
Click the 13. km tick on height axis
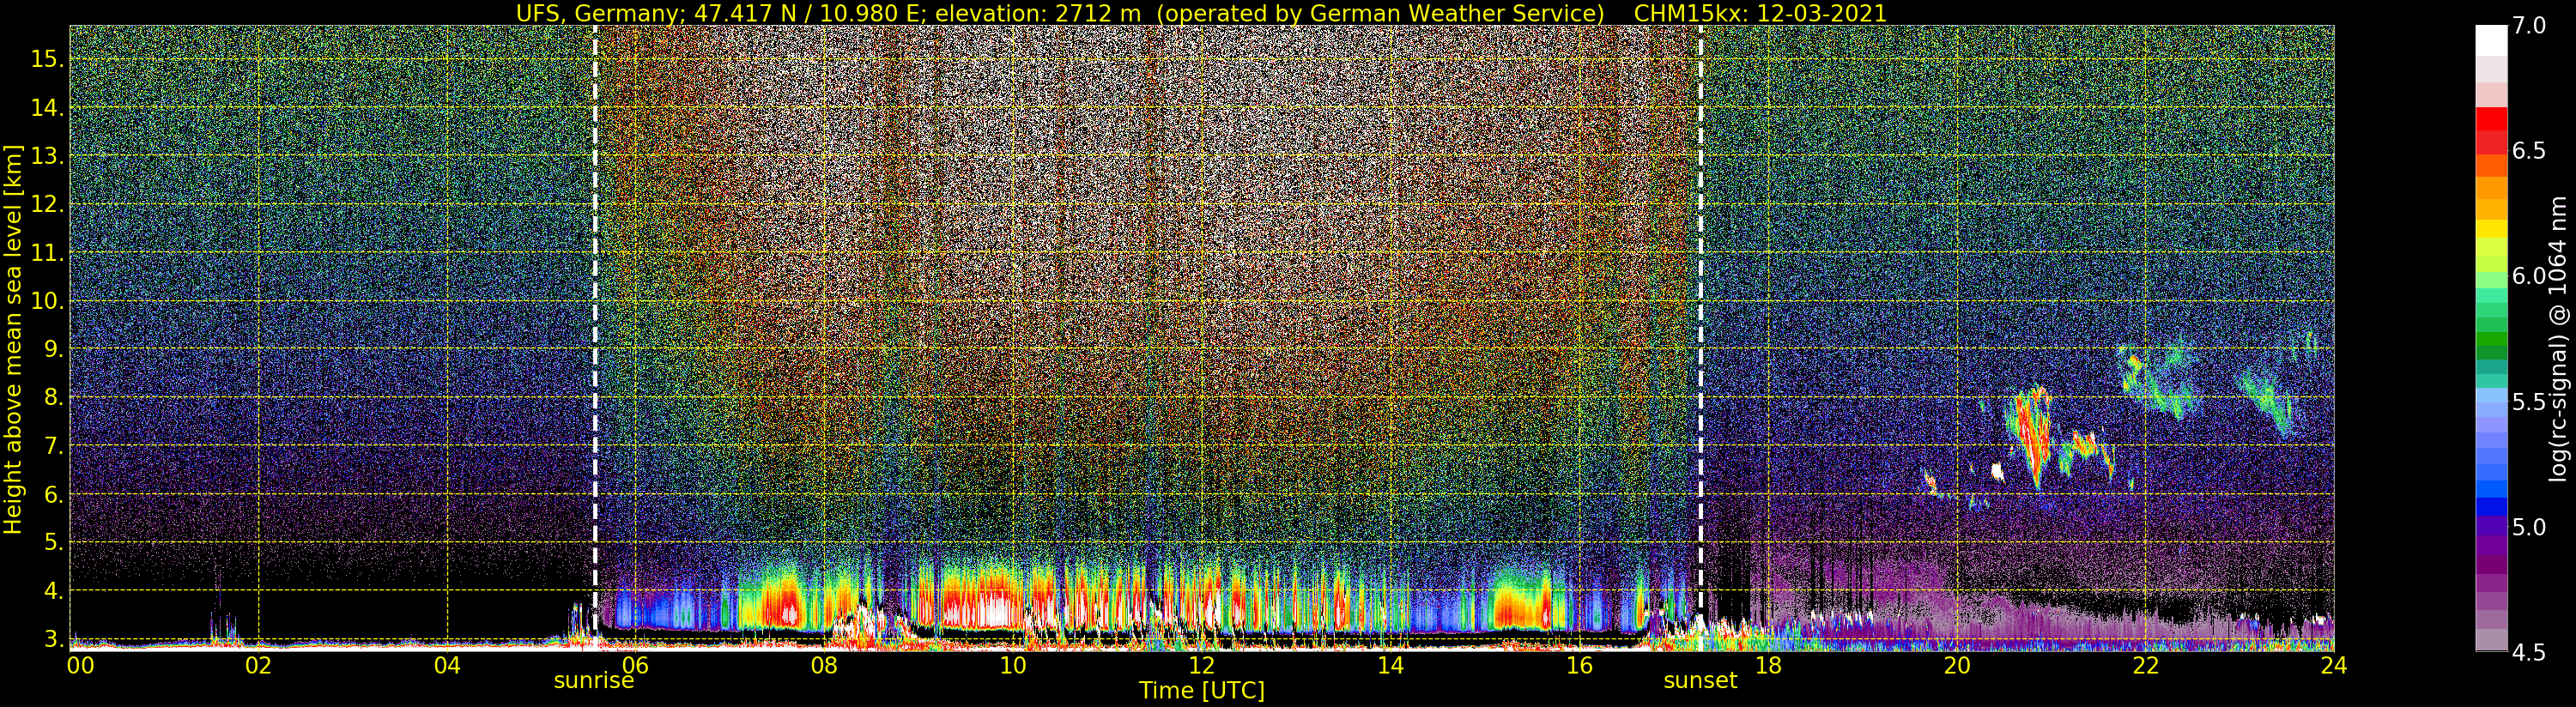tap(47, 156)
